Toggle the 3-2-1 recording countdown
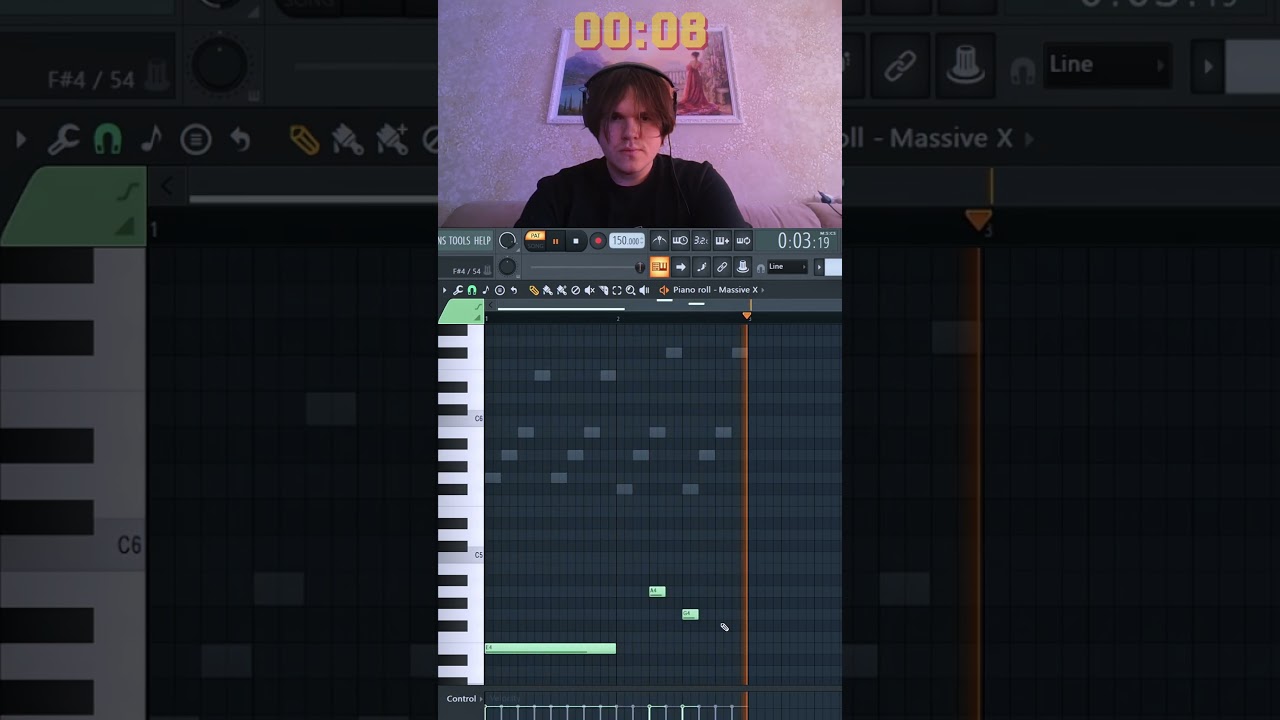 (x=701, y=240)
